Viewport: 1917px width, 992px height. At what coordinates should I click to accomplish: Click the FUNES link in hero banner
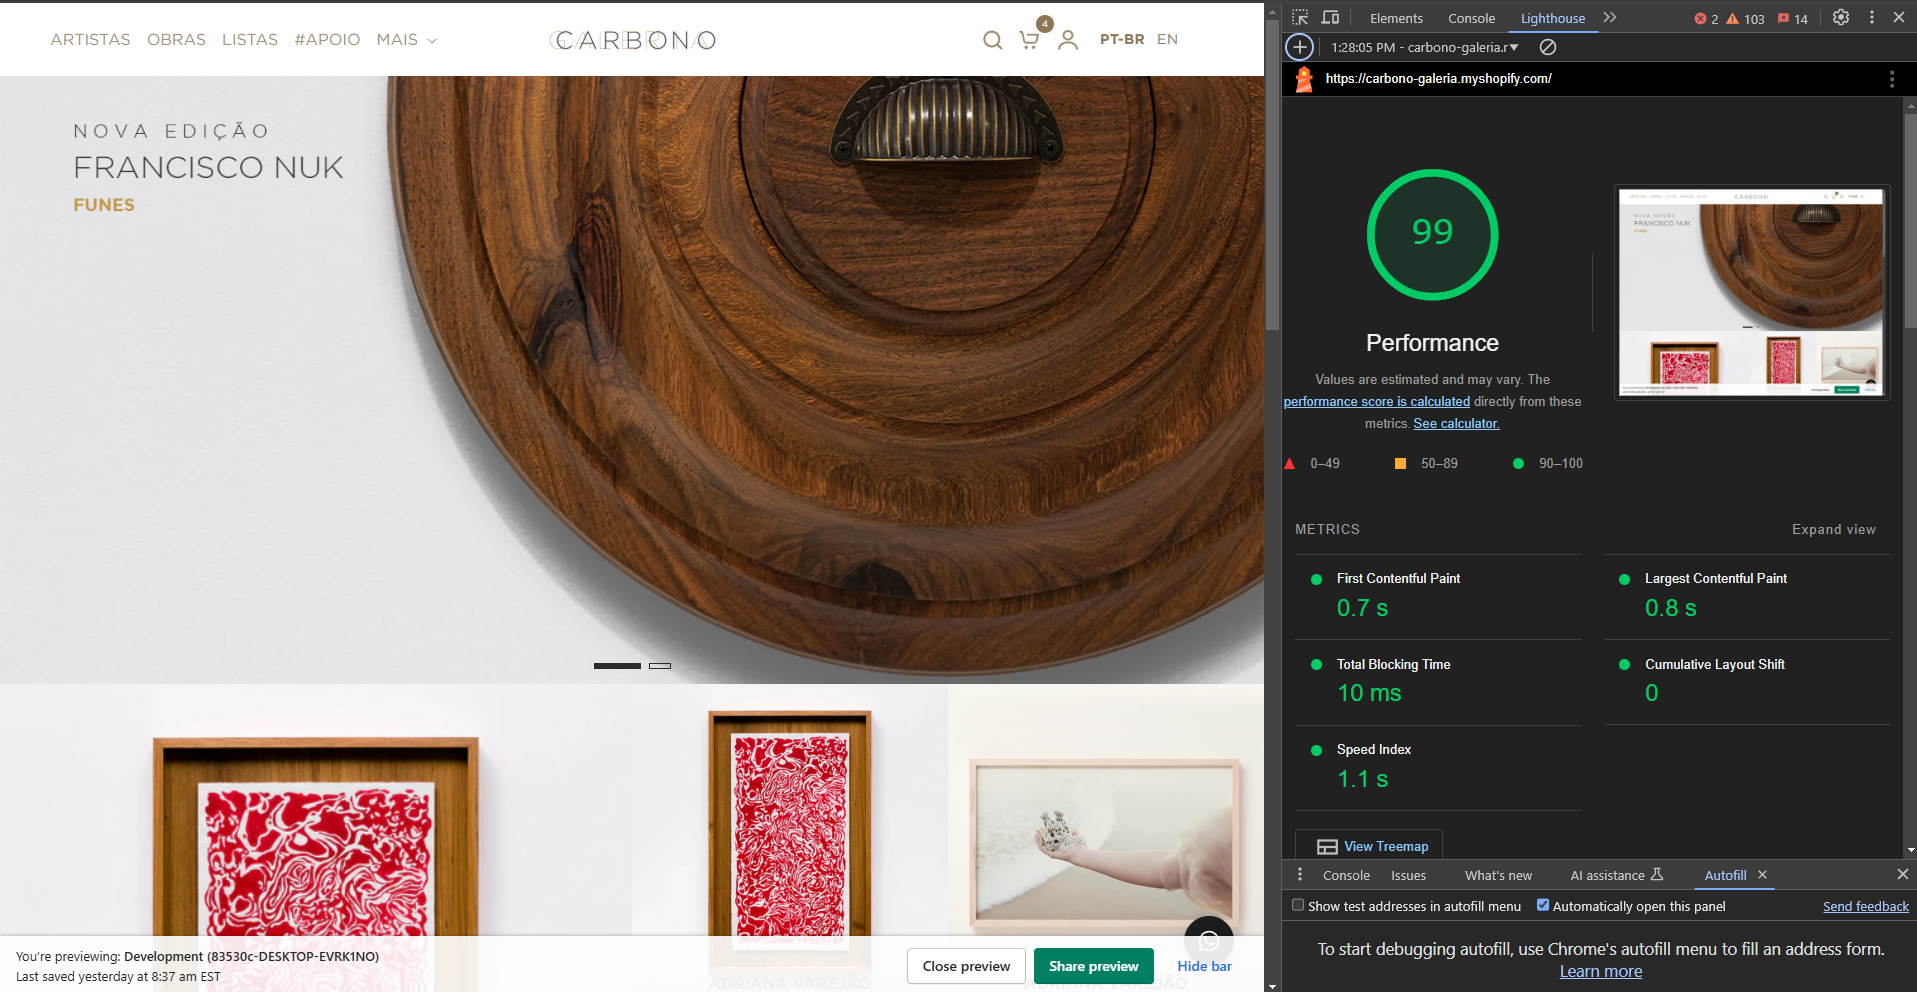point(104,205)
